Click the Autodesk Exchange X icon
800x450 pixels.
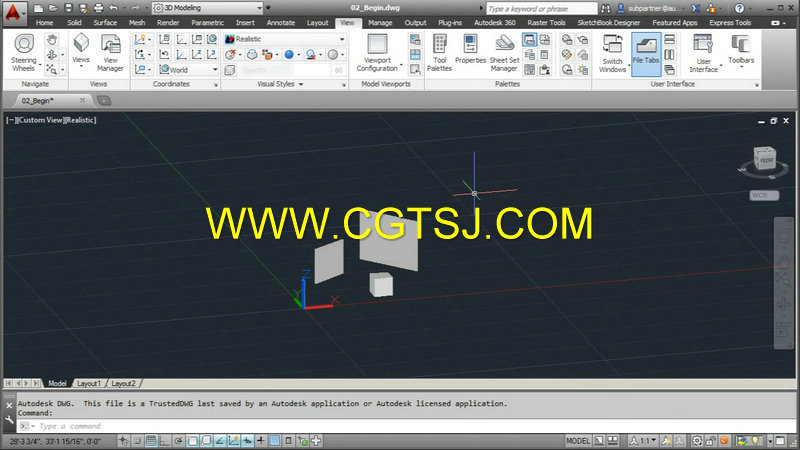click(x=695, y=8)
